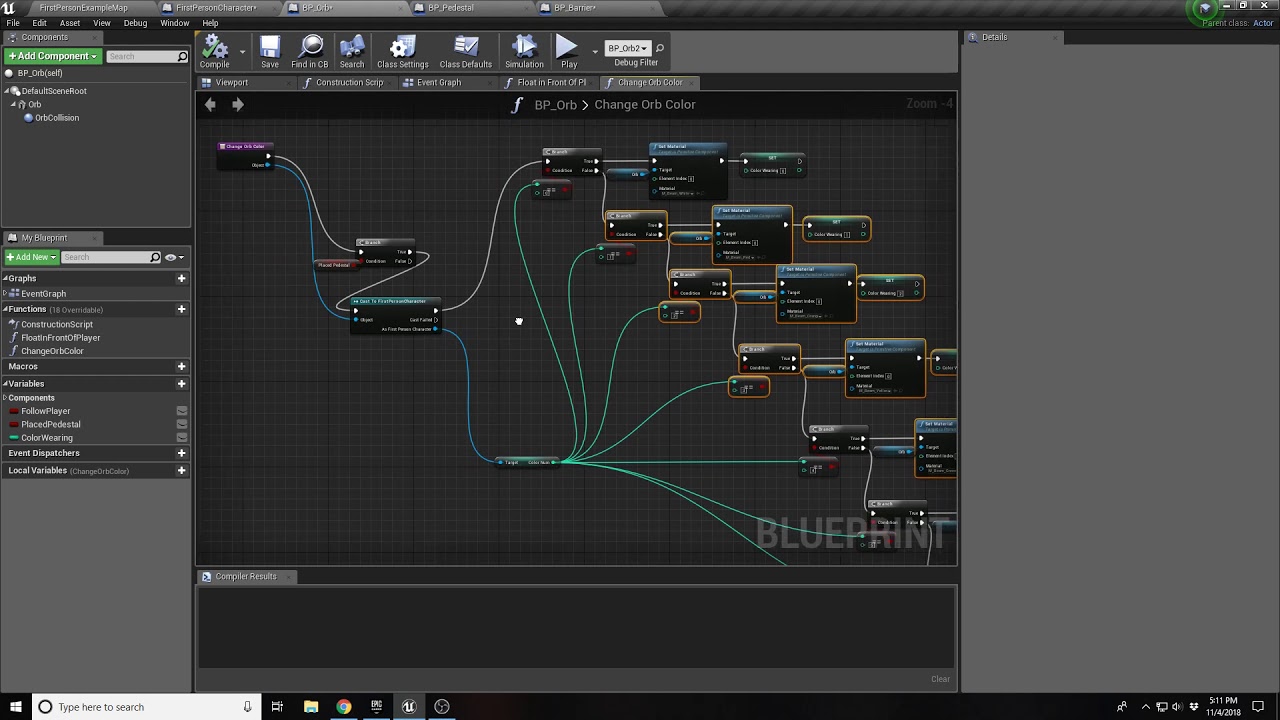Image resolution: width=1280 pixels, height=720 pixels.
Task: Click BP_Orb in the graph breadcrumb
Action: point(555,104)
